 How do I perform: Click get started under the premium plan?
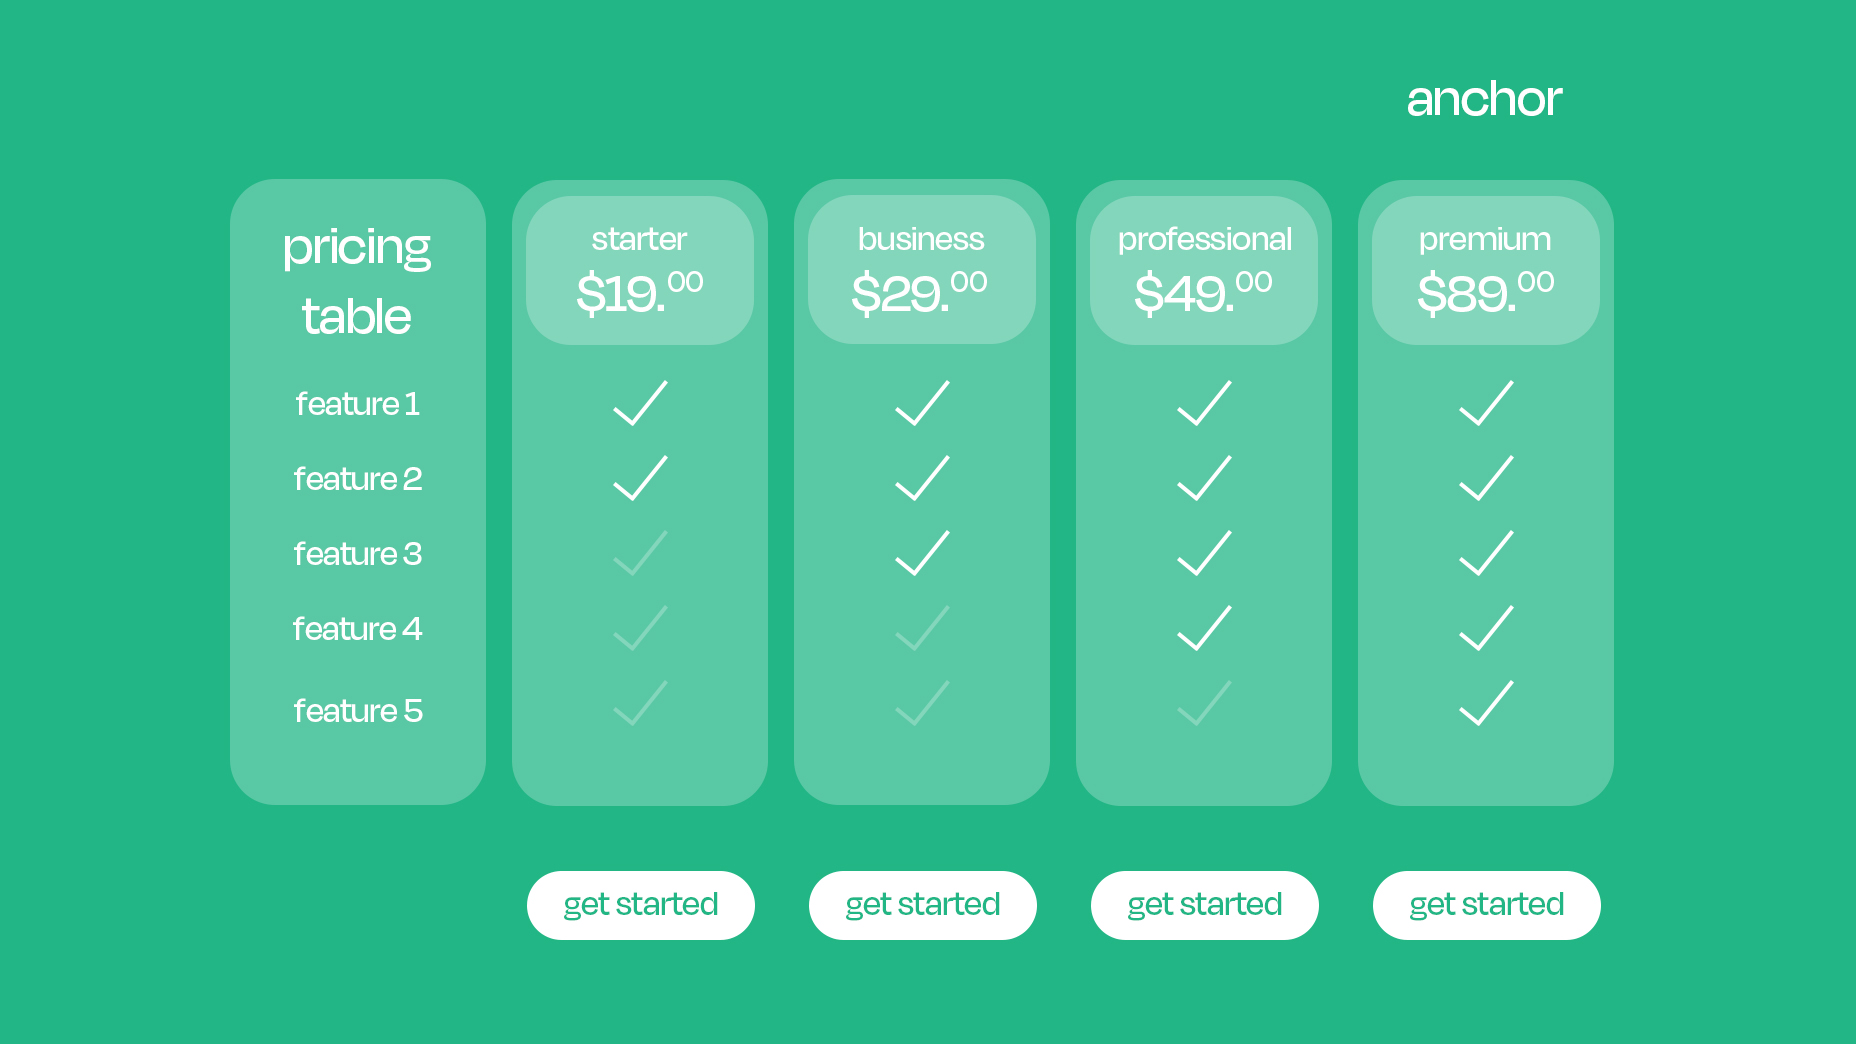1487,905
